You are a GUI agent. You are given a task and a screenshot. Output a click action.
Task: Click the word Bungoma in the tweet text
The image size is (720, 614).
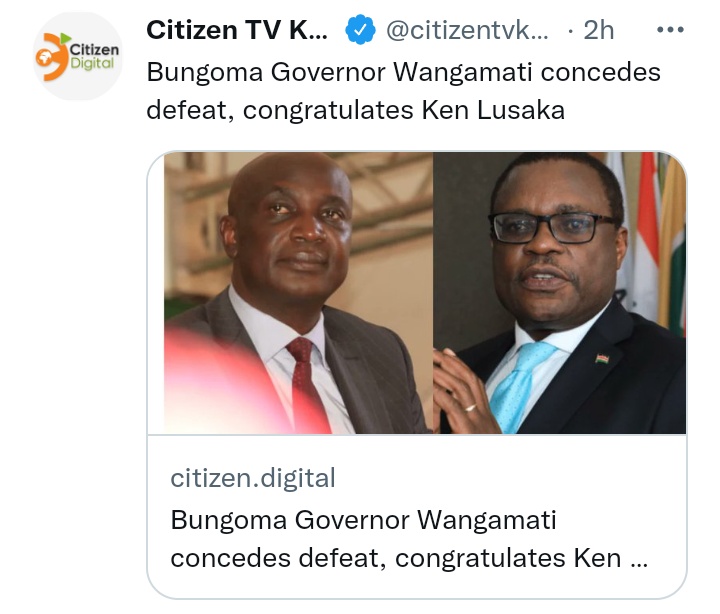pyautogui.click(x=205, y=73)
